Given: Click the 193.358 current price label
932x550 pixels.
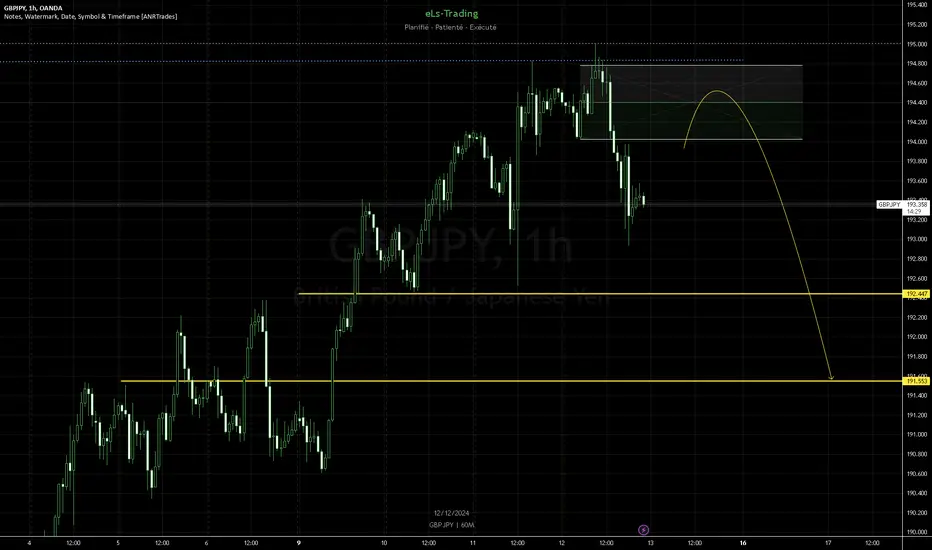Looking at the screenshot, I should [917, 205].
